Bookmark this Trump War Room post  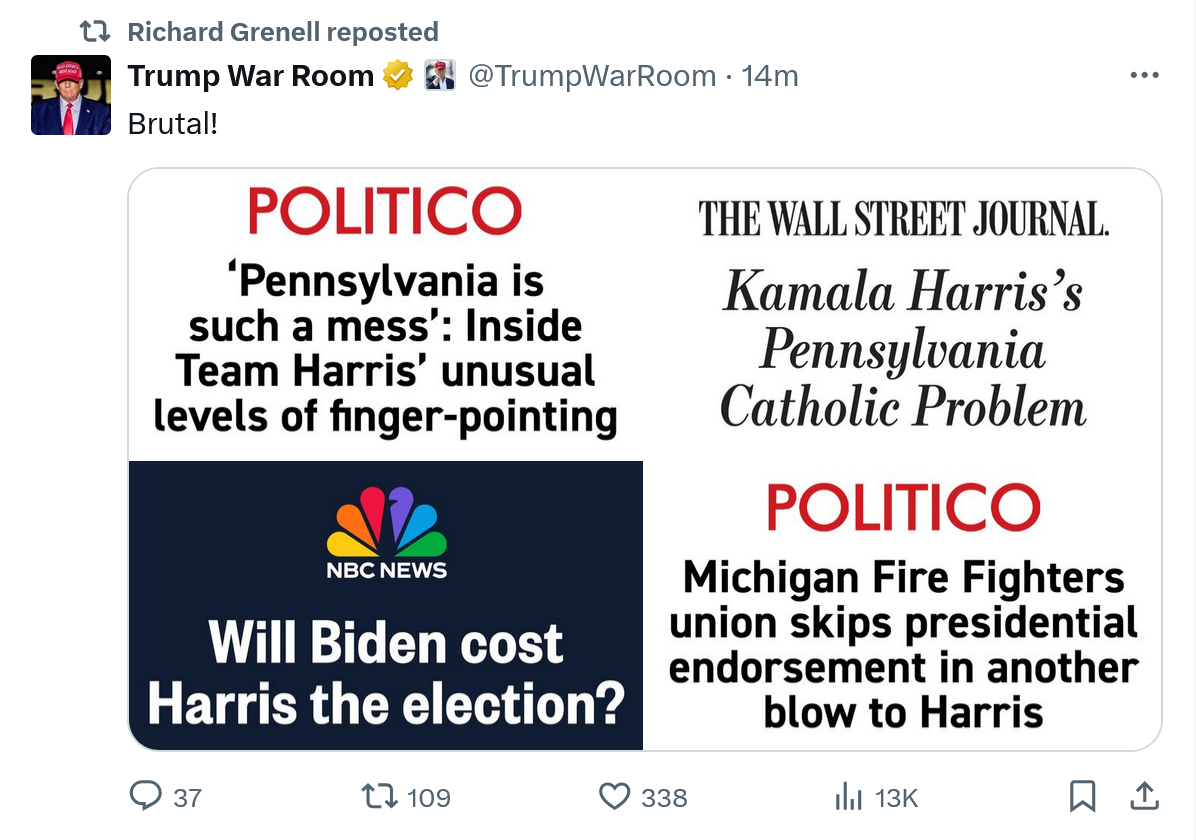1082,796
